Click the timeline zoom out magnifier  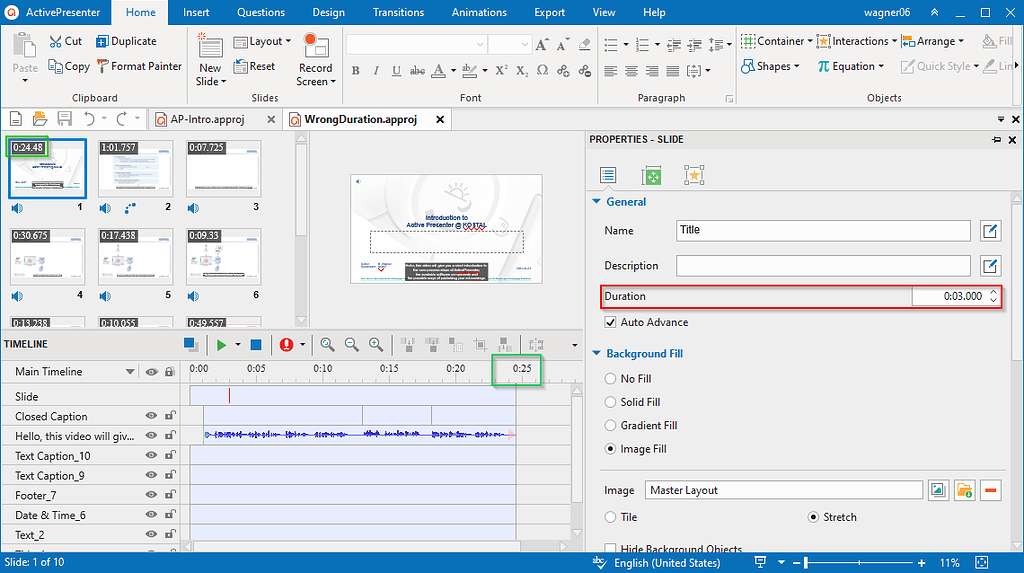(x=352, y=344)
